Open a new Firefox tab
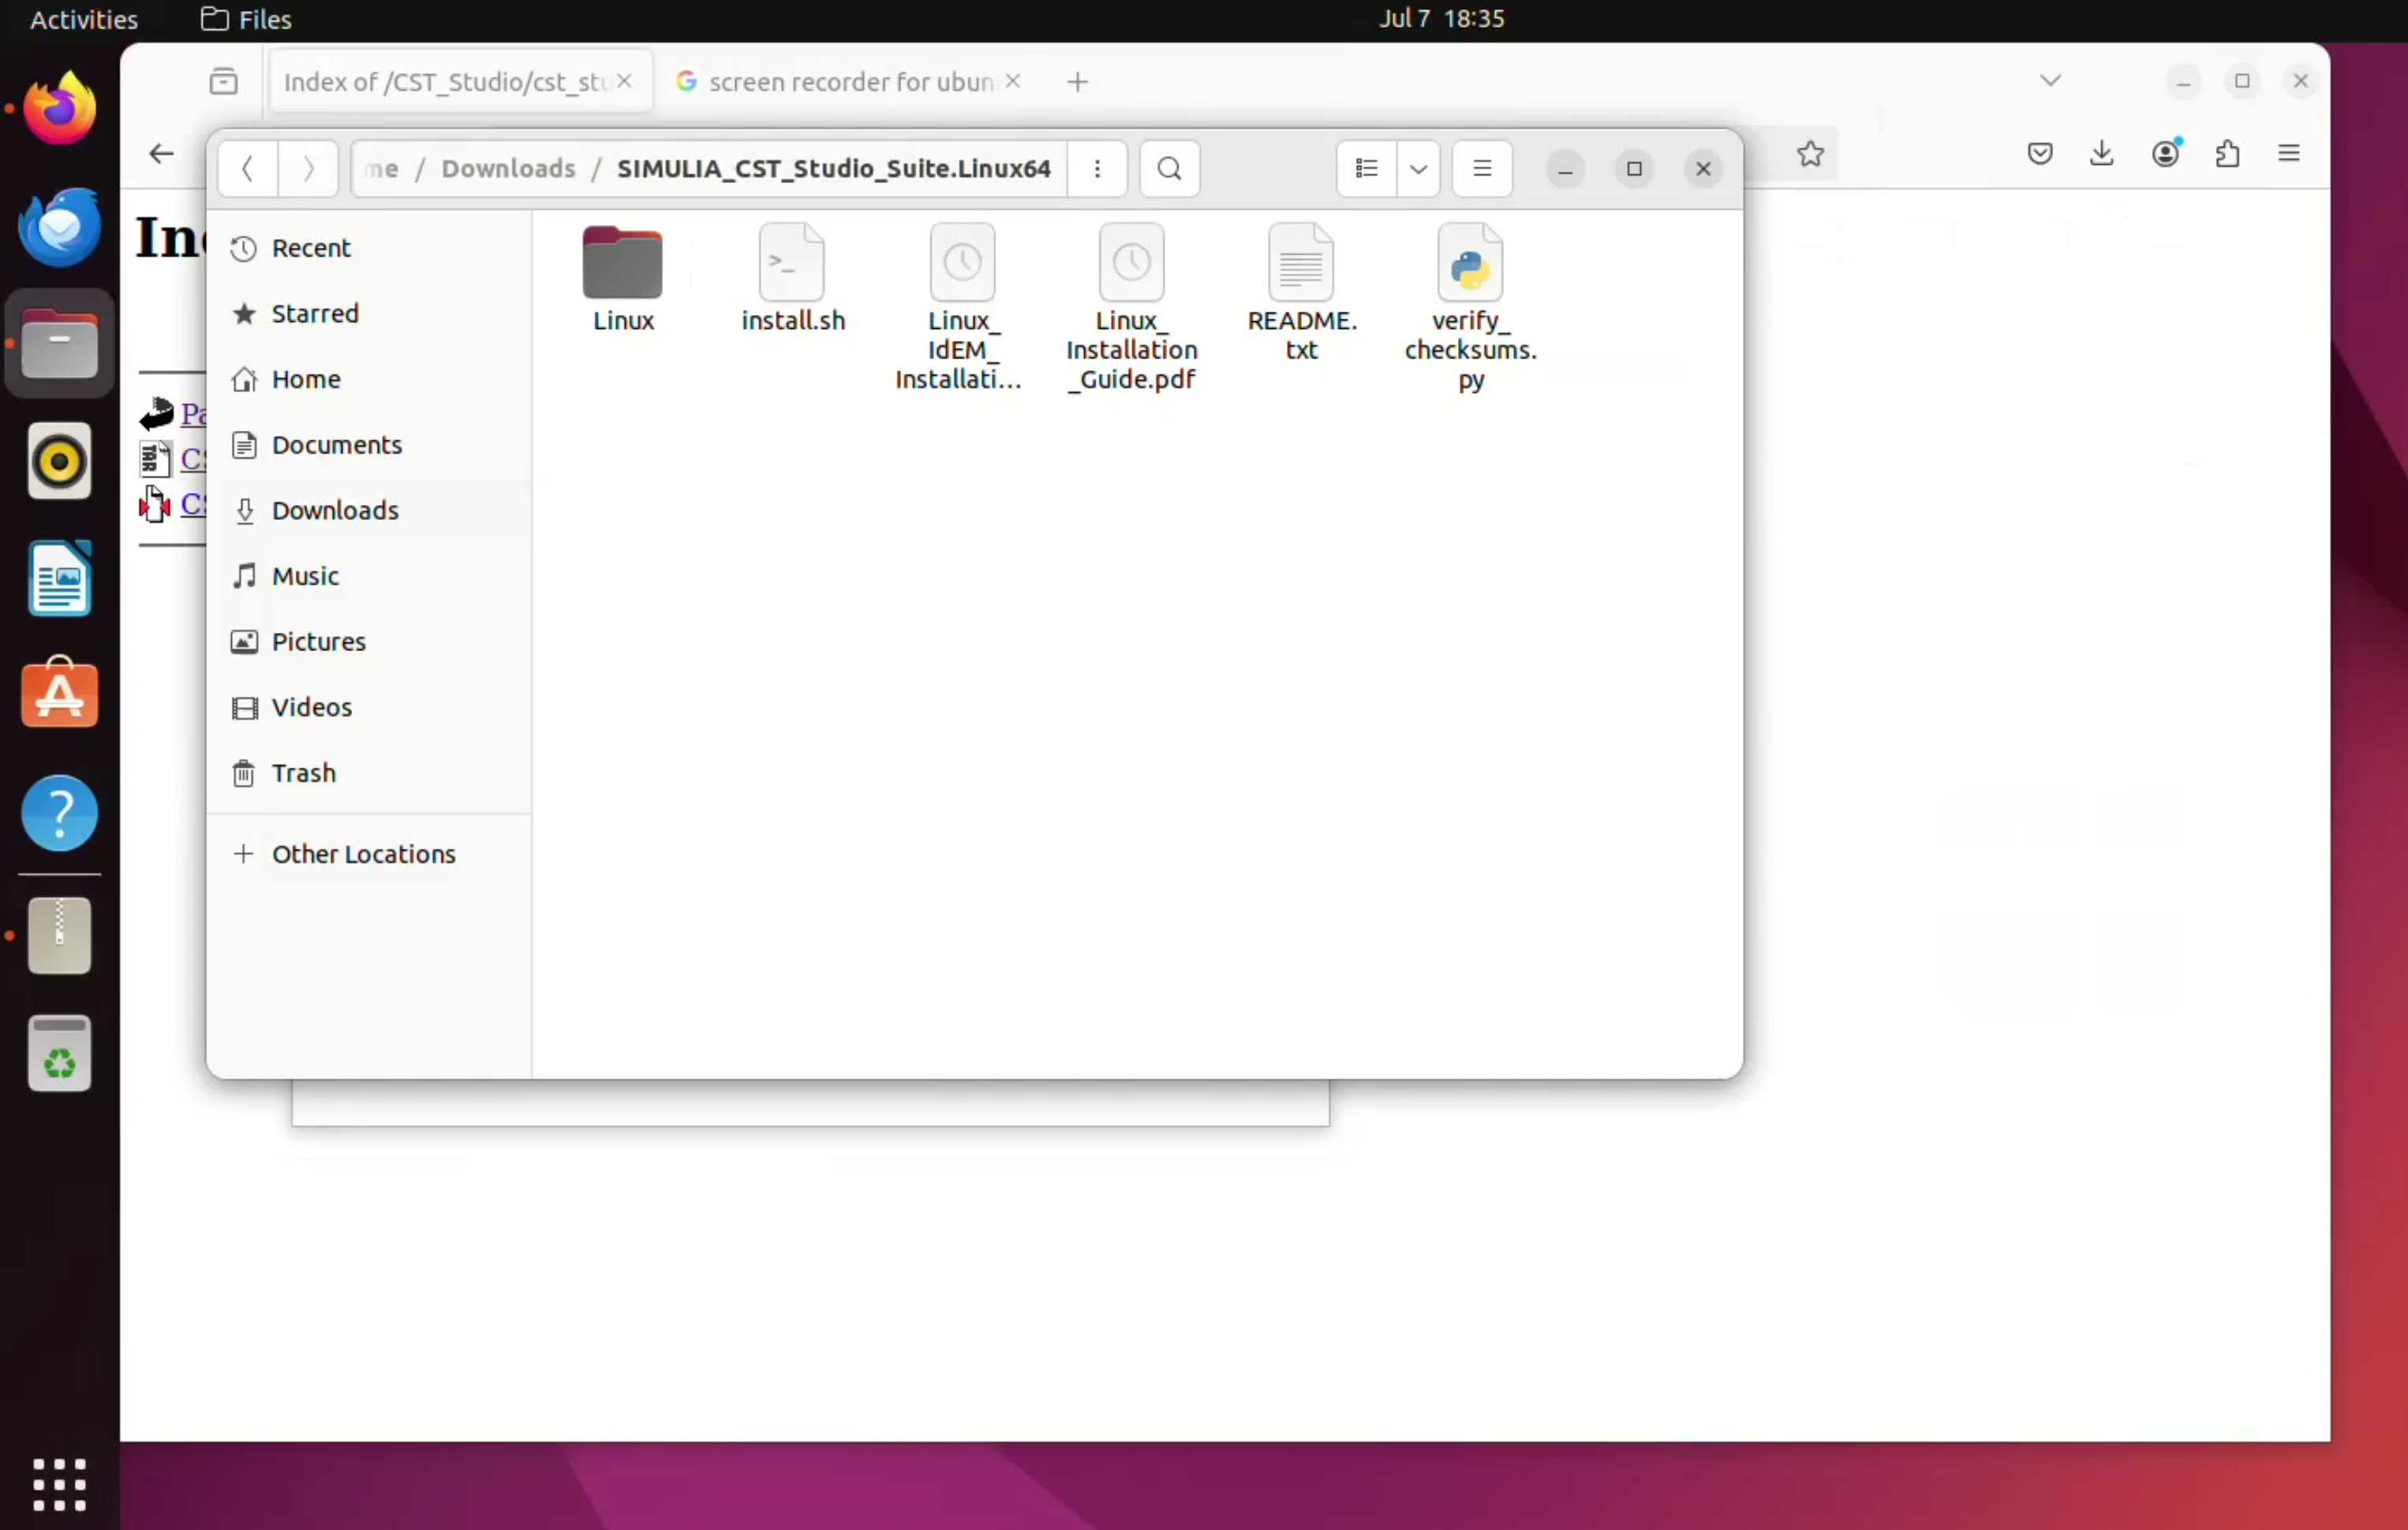This screenshot has width=2408, height=1530. pos(1077,82)
